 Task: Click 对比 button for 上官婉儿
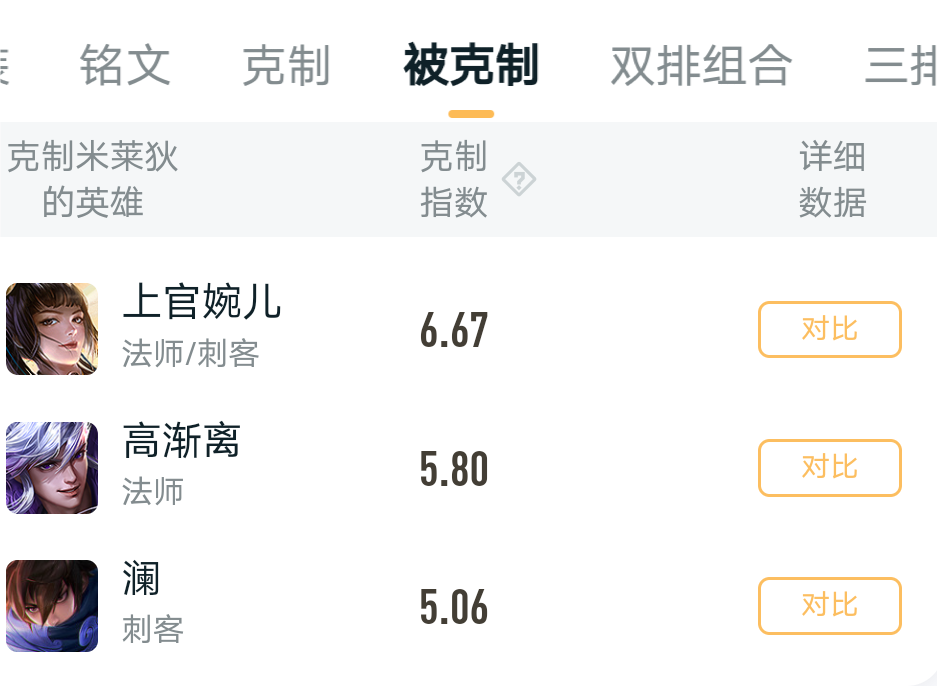click(829, 329)
